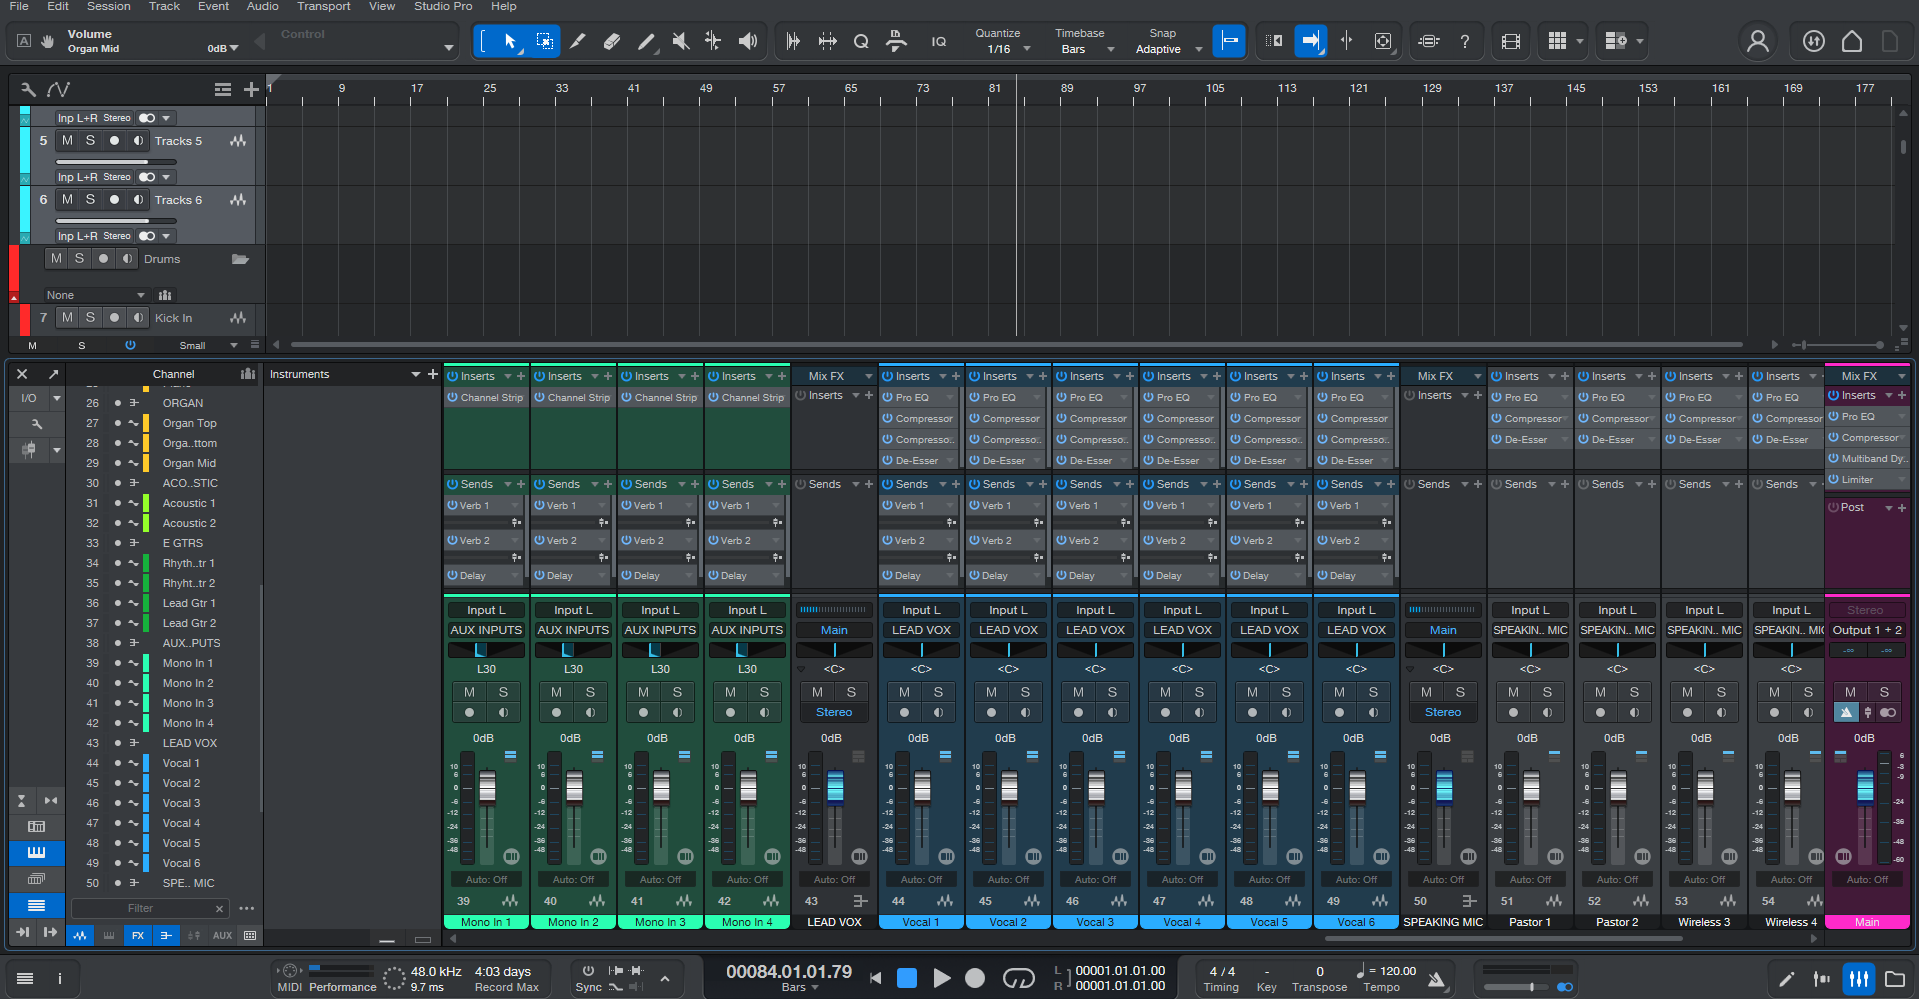Screen dimensions: 1919x999
Task: Select the Eraser tool
Action: click(x=612, y=41)
